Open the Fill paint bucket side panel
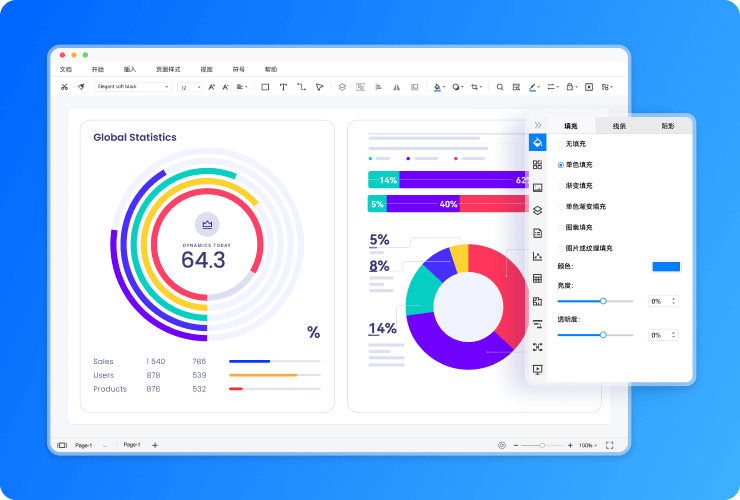Image resolution: width=740 pixels, height=500 pixels. pos(538,142)
